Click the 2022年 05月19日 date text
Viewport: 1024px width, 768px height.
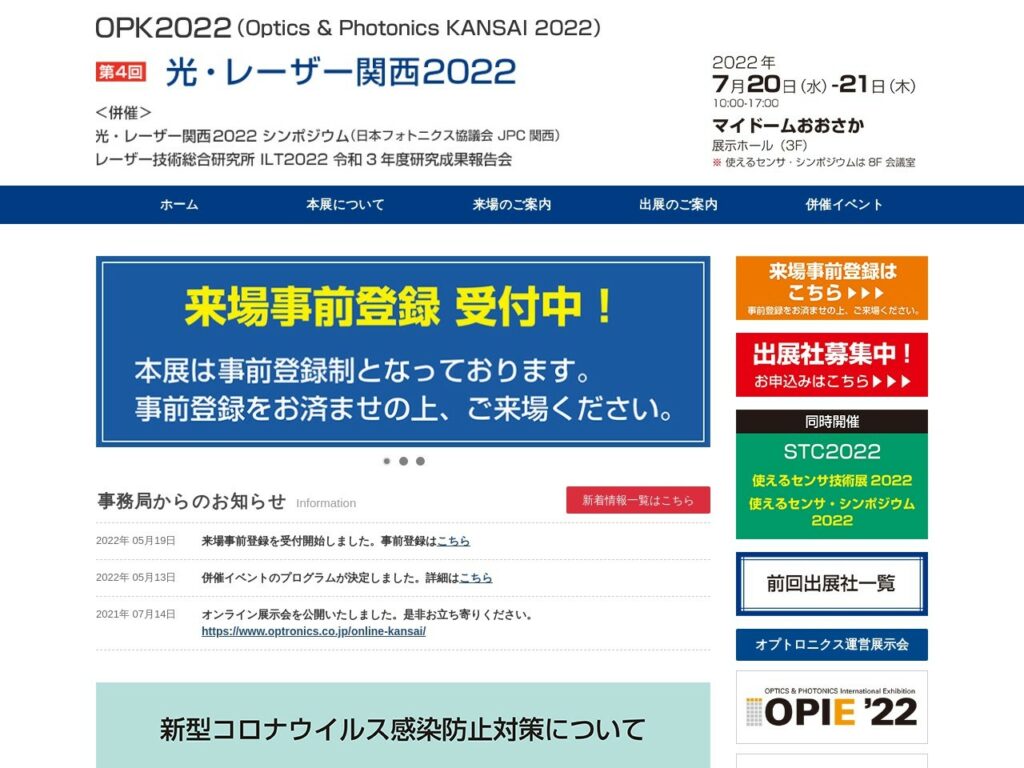pos(136,541)
